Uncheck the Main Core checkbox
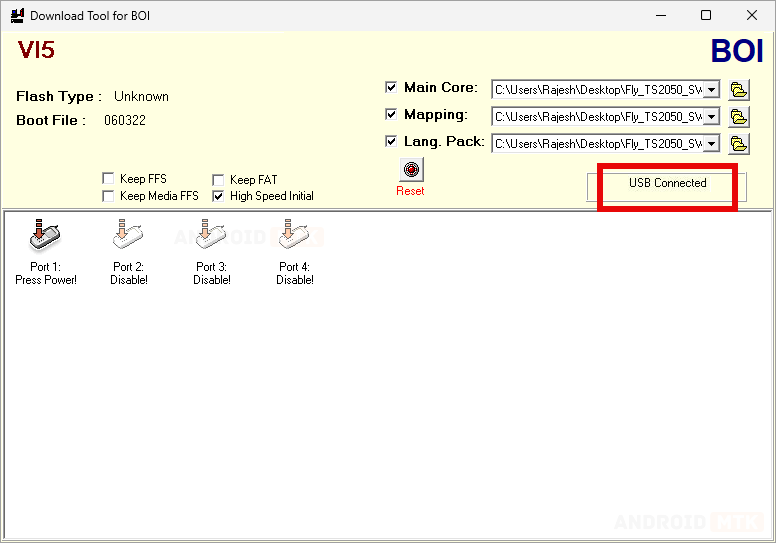The width and height of the screenshot is (776, 543). pyautogui.click(x=392, y=88)
